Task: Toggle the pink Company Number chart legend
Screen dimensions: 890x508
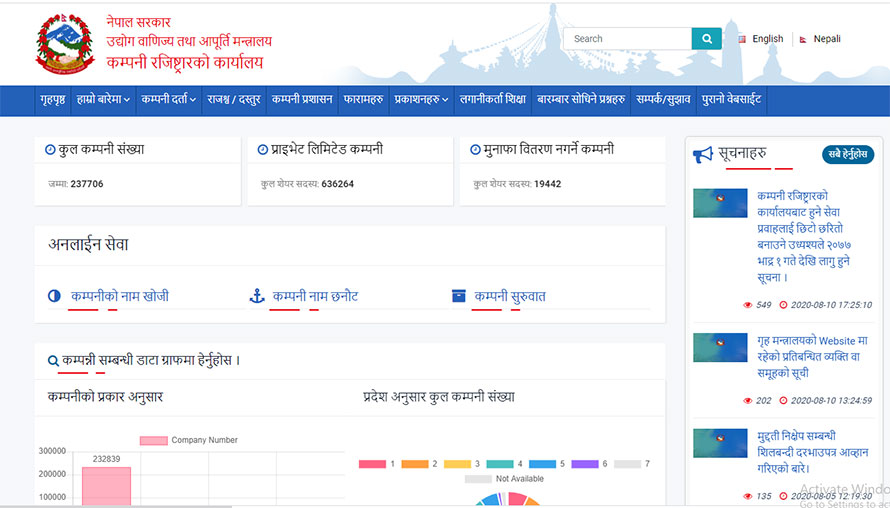Action: coord(153,440)
